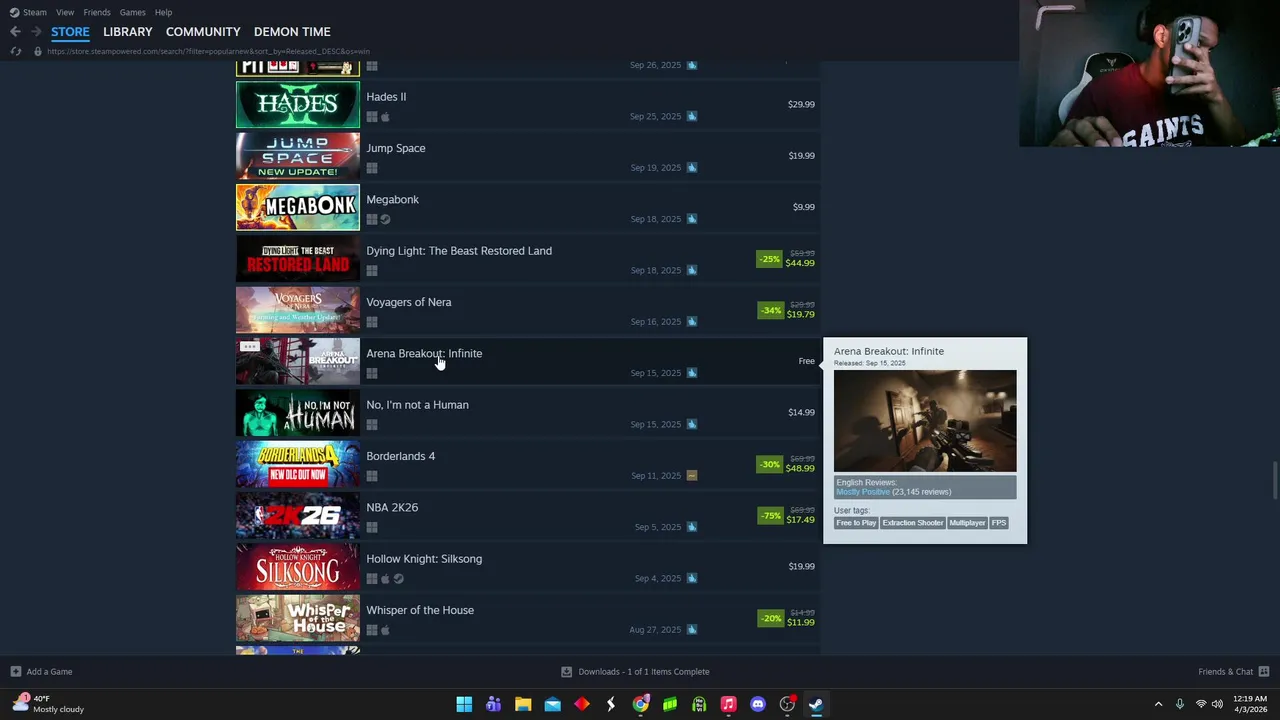The width and height of the screenshot is (1280, 720).
Task: Click Steam icon on taskbar
Action: [816, 704]
